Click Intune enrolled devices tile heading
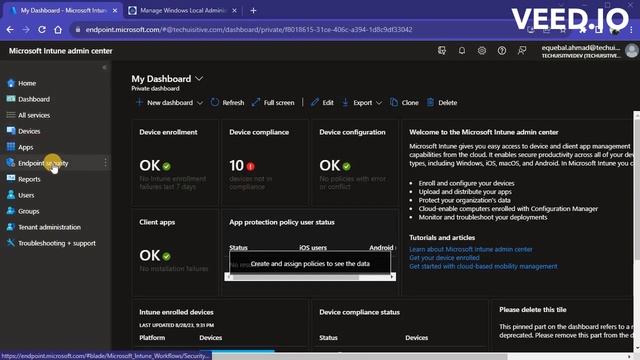 coord(176,312)
